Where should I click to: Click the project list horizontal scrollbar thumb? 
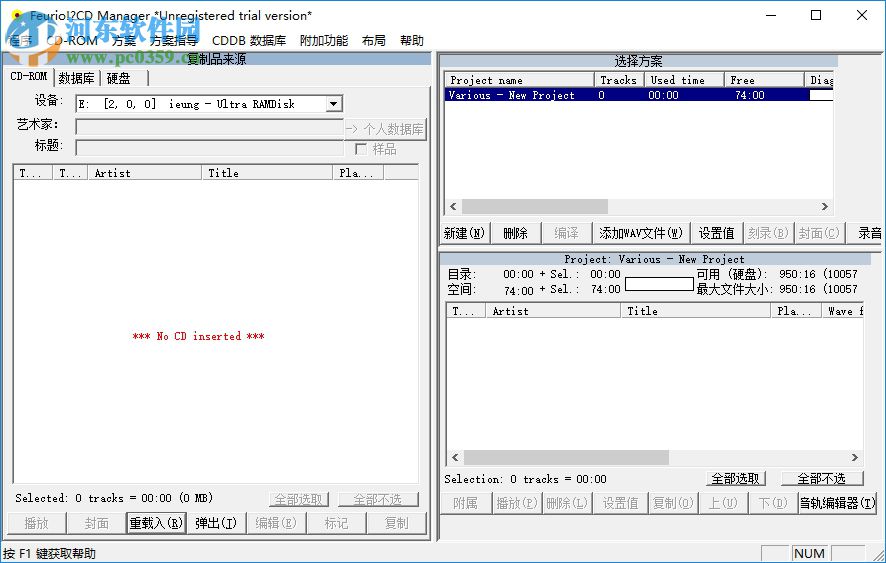(535, 206)
